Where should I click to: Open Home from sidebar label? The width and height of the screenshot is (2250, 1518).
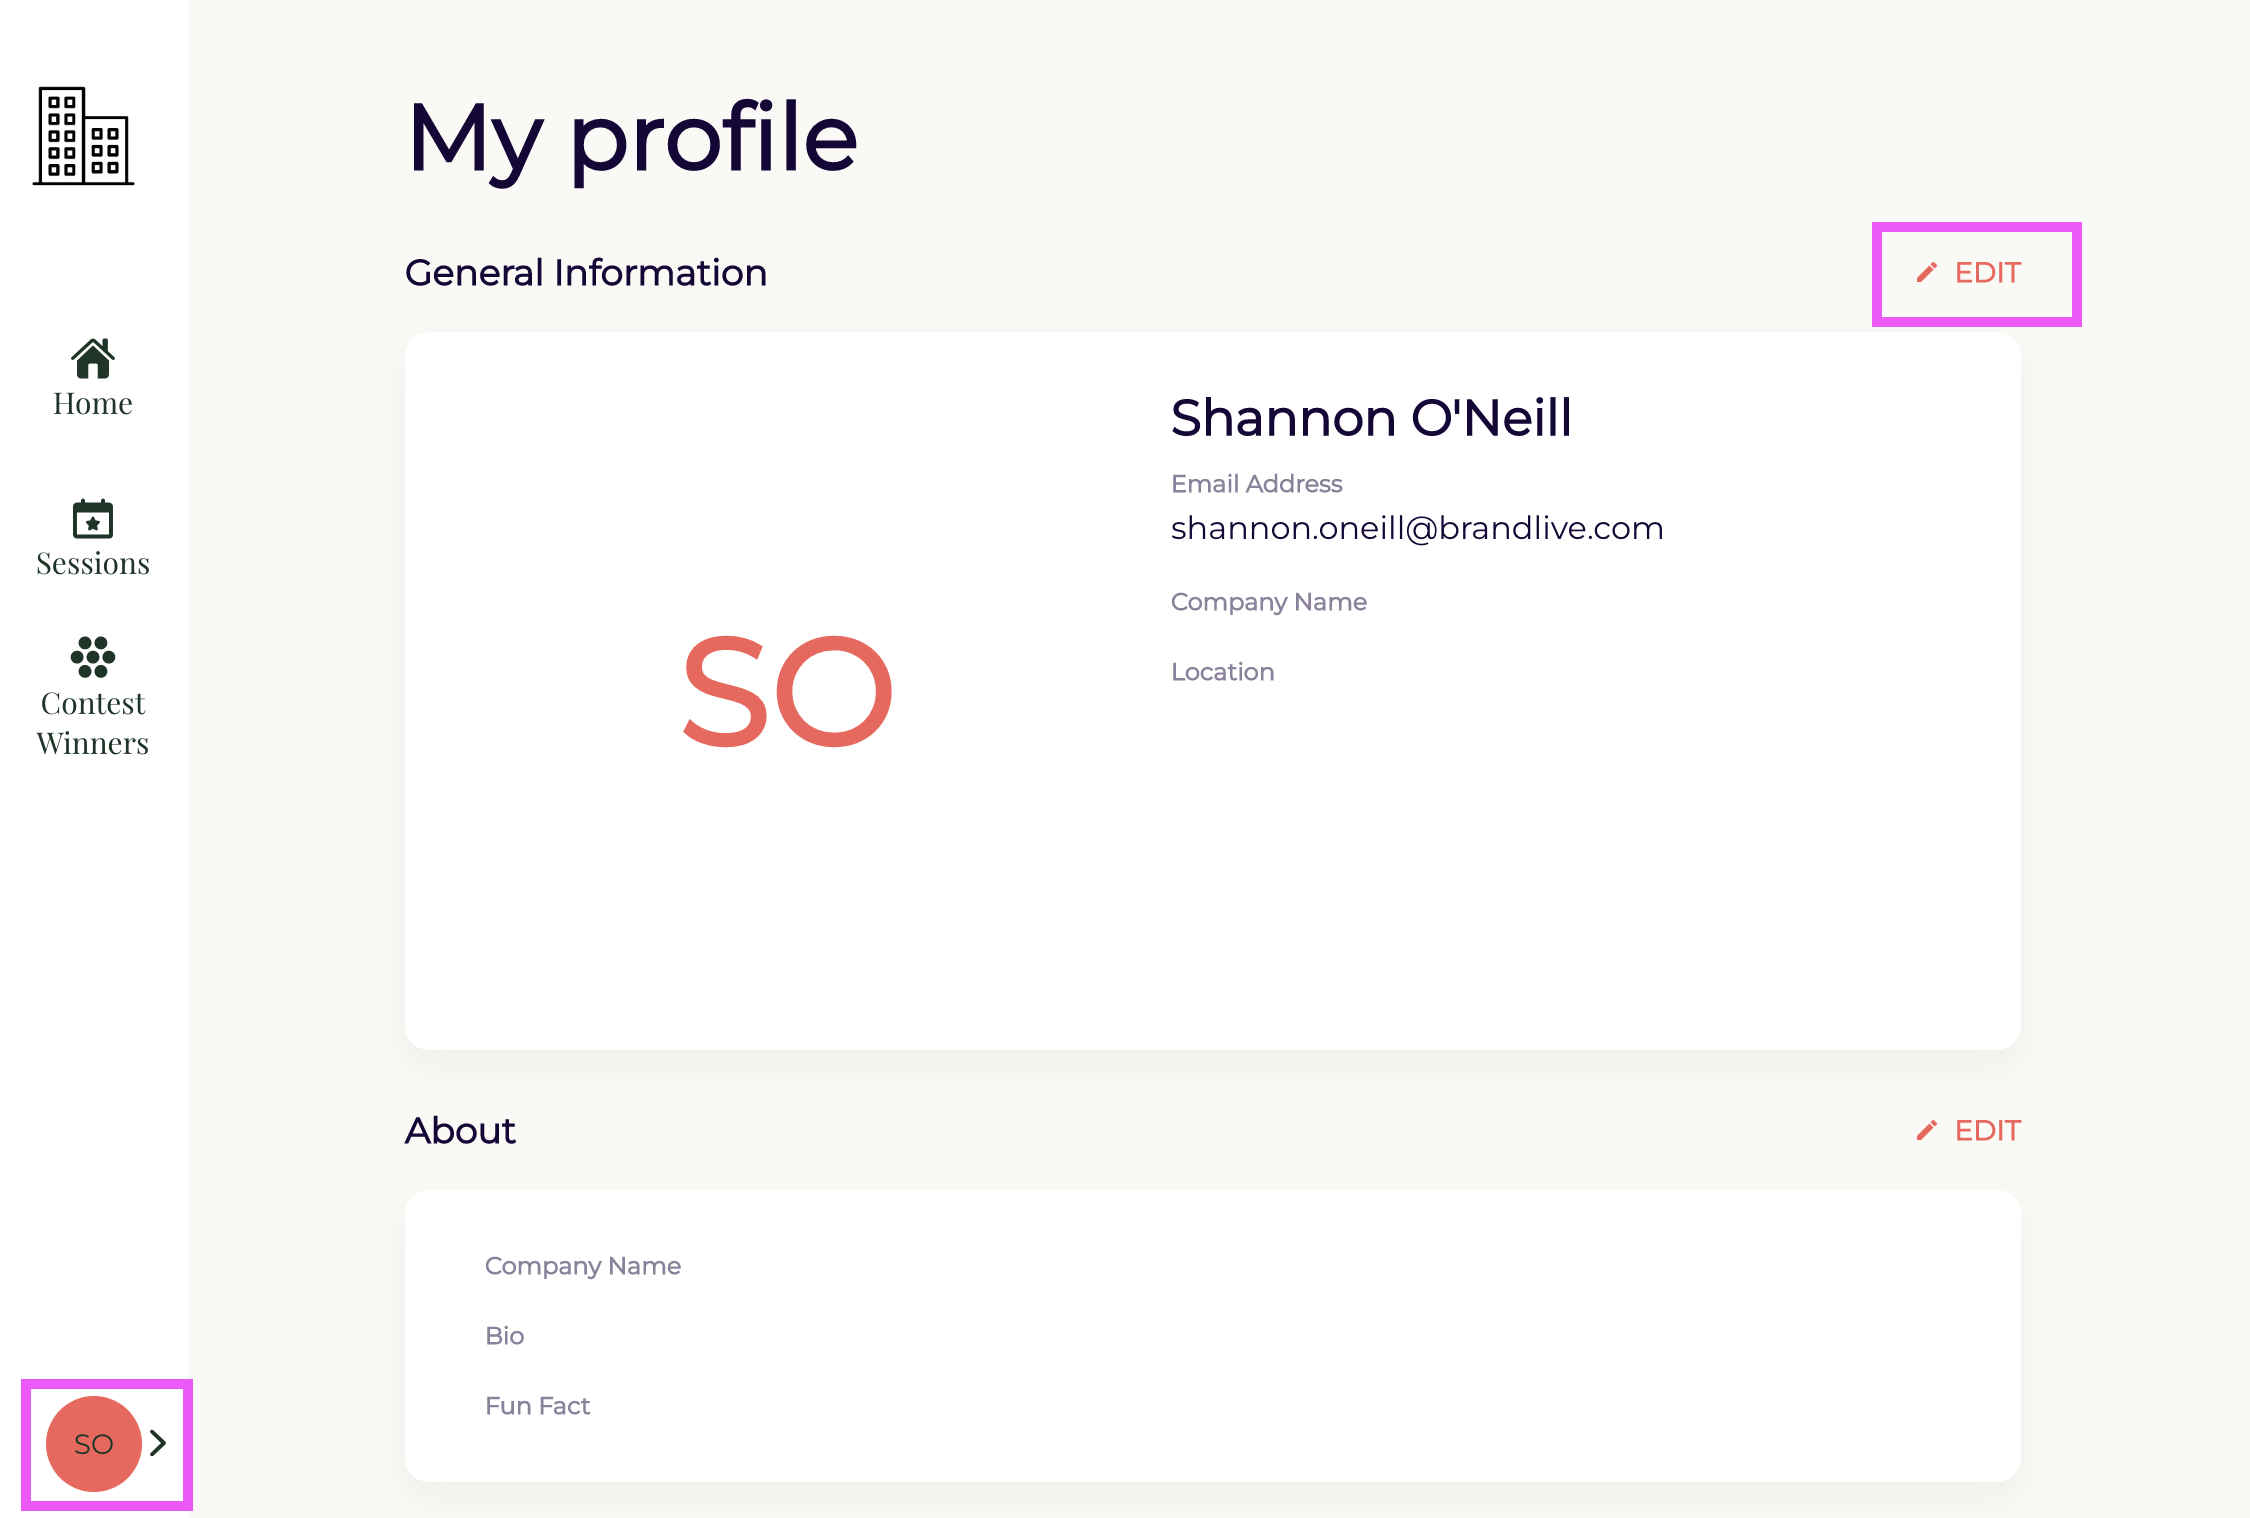[x=93, y=404]
